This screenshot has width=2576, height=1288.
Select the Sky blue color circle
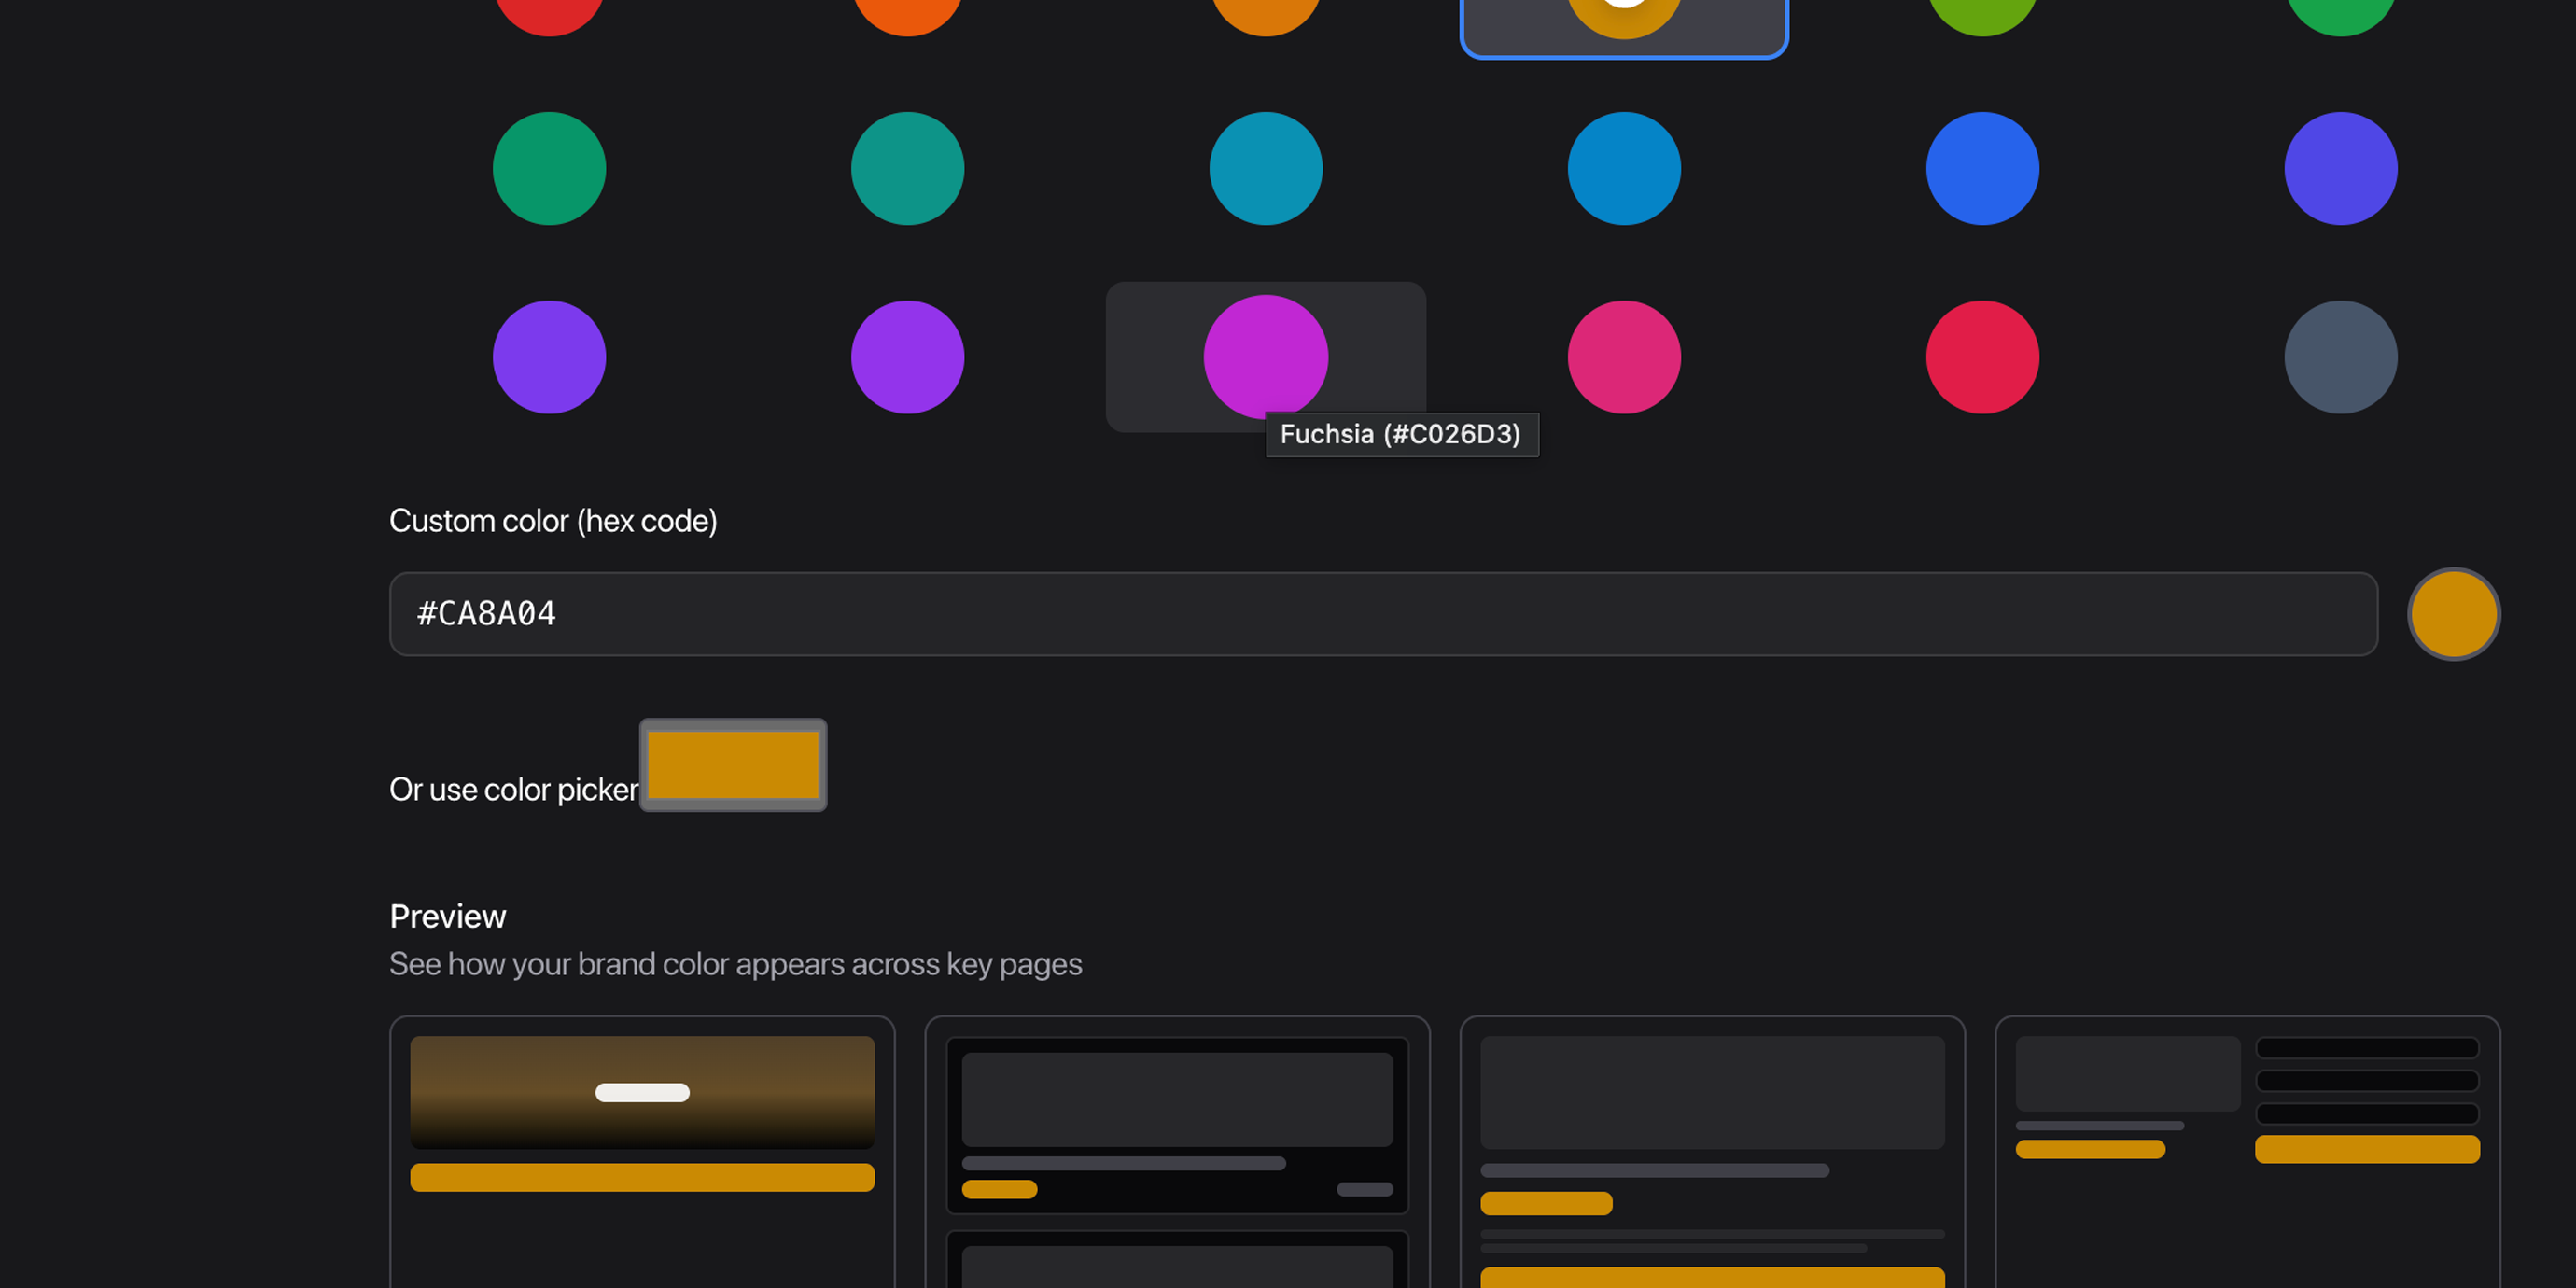1623,169
